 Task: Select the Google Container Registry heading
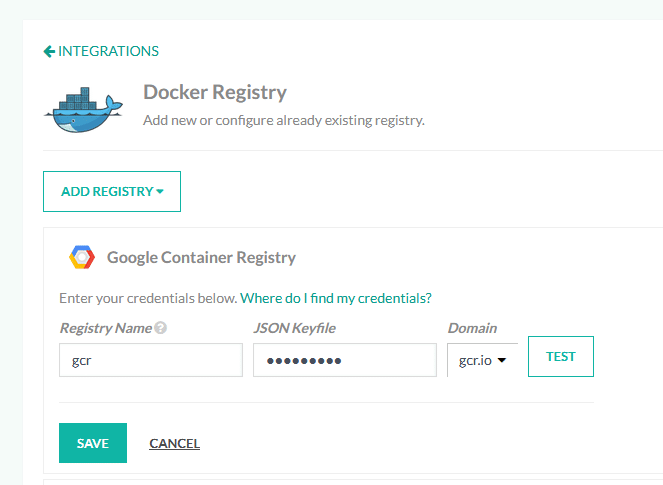pyautogui.click(x=201, y=257)
